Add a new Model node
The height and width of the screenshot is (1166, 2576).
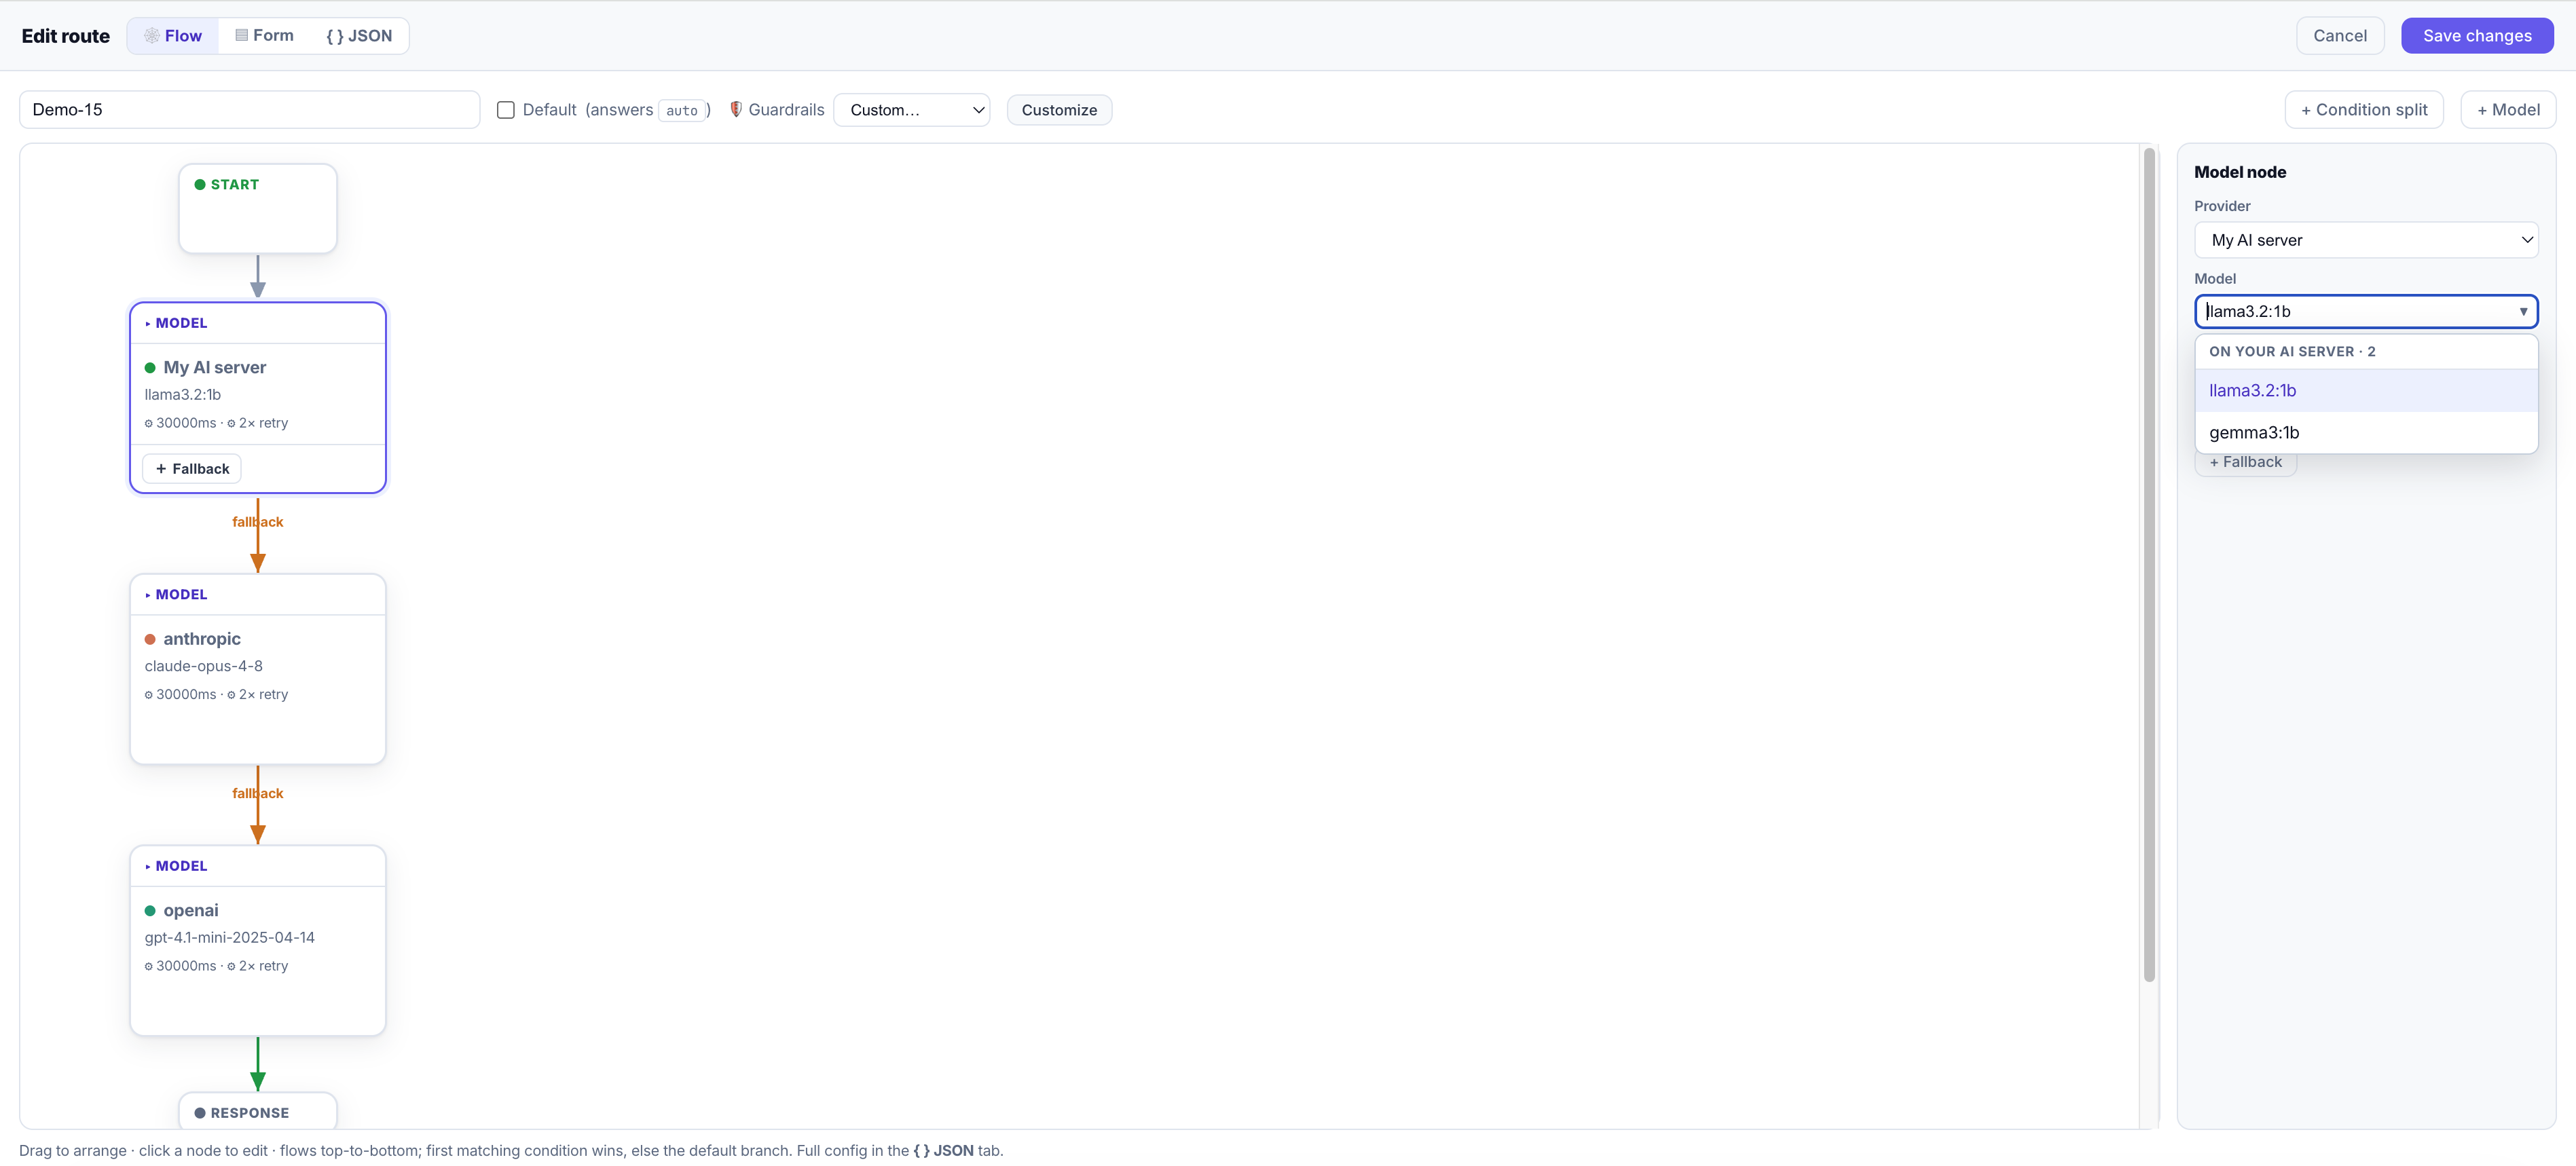point(2508,110)
